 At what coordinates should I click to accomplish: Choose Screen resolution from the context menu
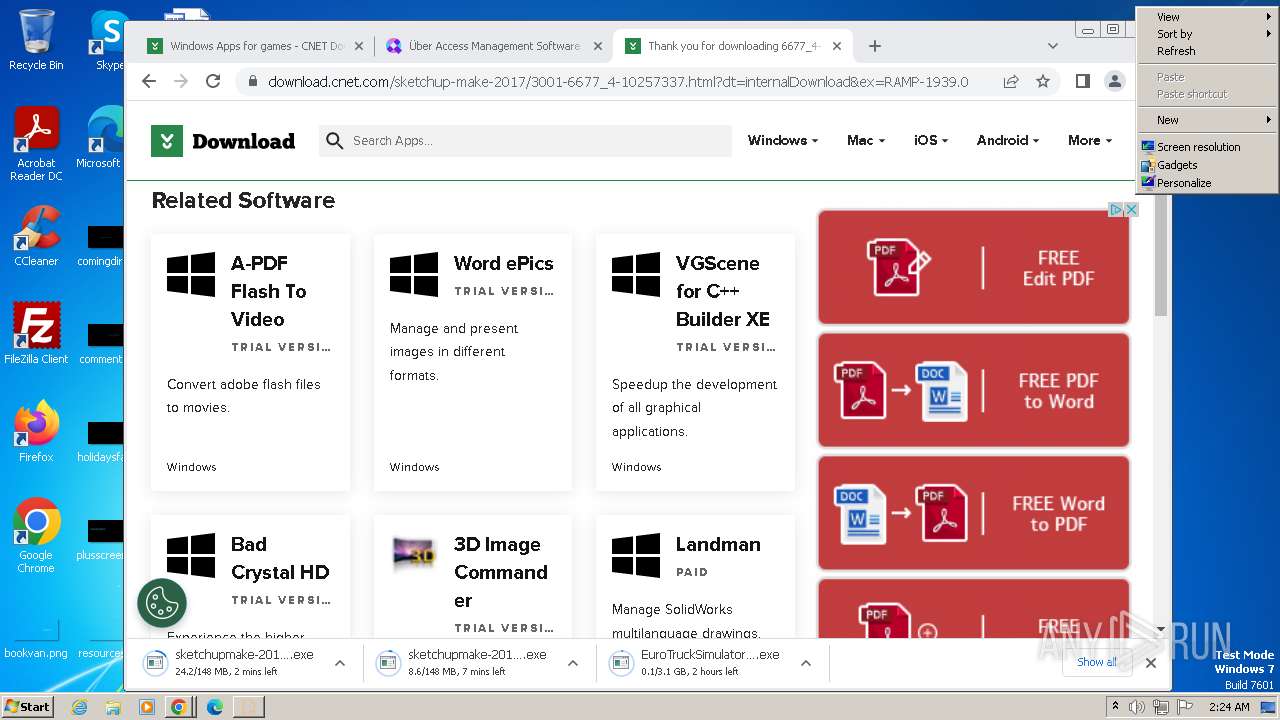point(1207,147)
